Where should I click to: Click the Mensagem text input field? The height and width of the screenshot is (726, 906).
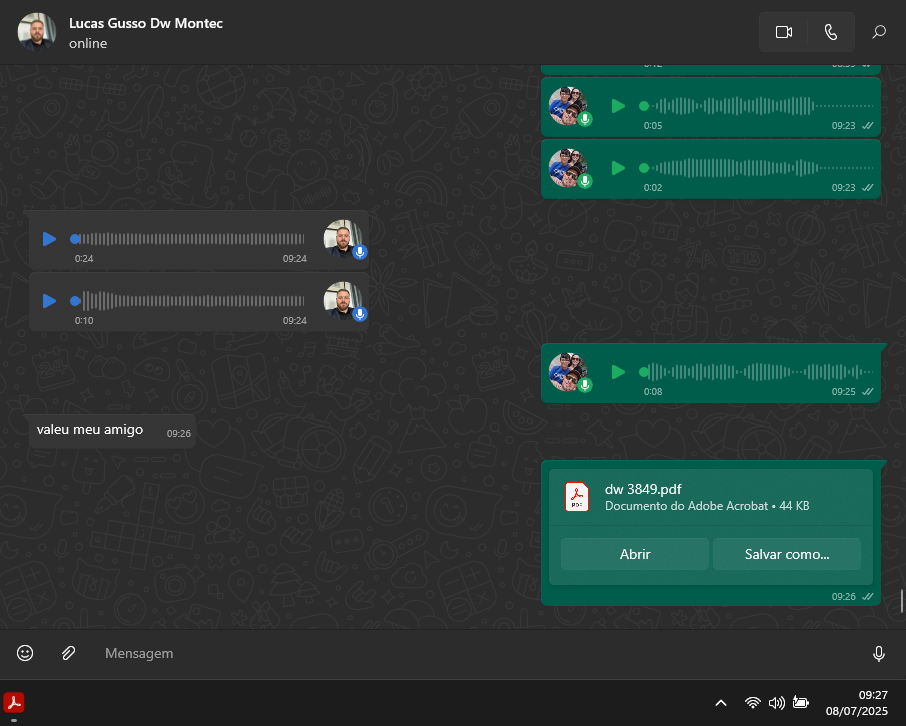[470, 653]
